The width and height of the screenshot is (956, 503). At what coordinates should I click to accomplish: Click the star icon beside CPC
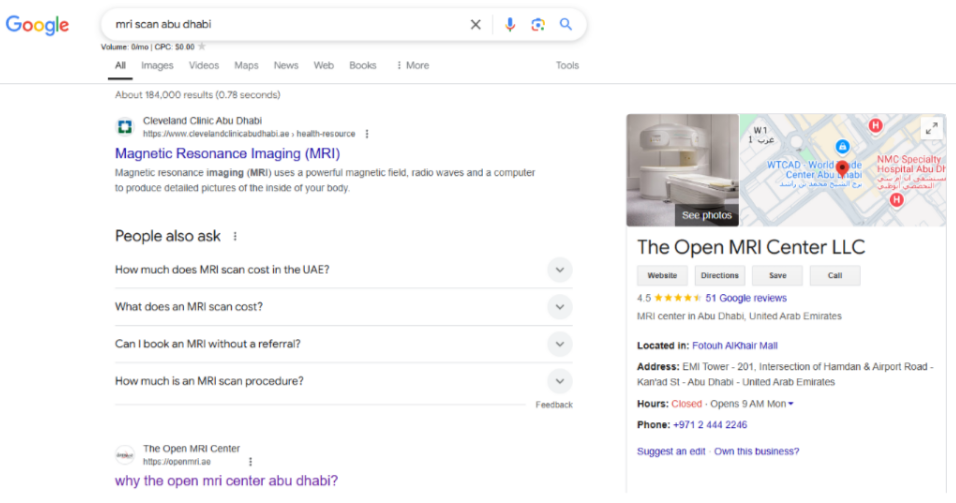(x=202, y=46)
